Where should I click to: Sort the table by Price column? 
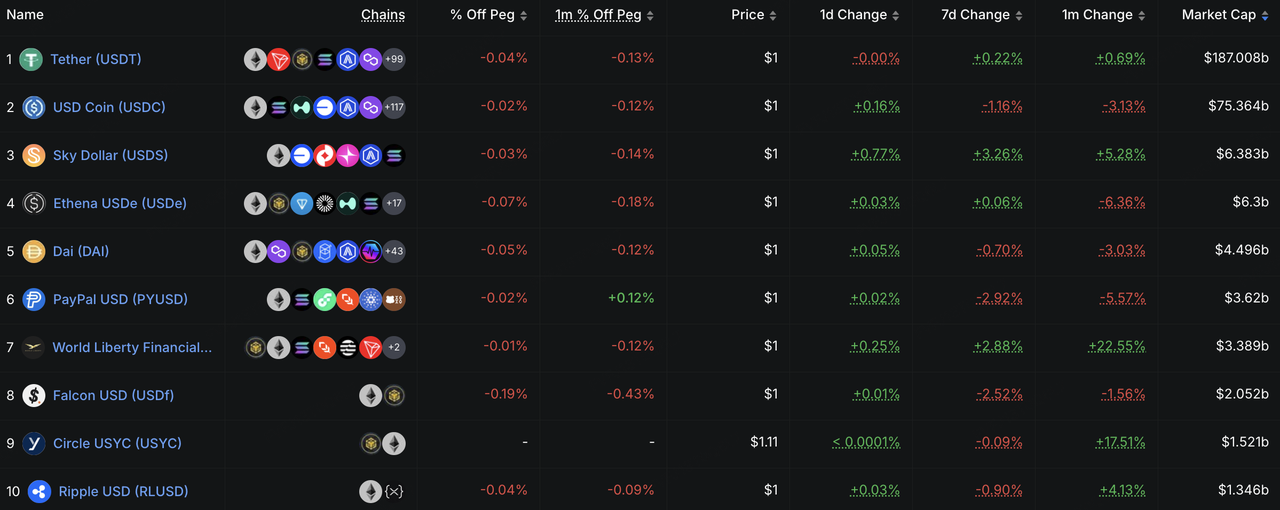[x=754, y=15]
